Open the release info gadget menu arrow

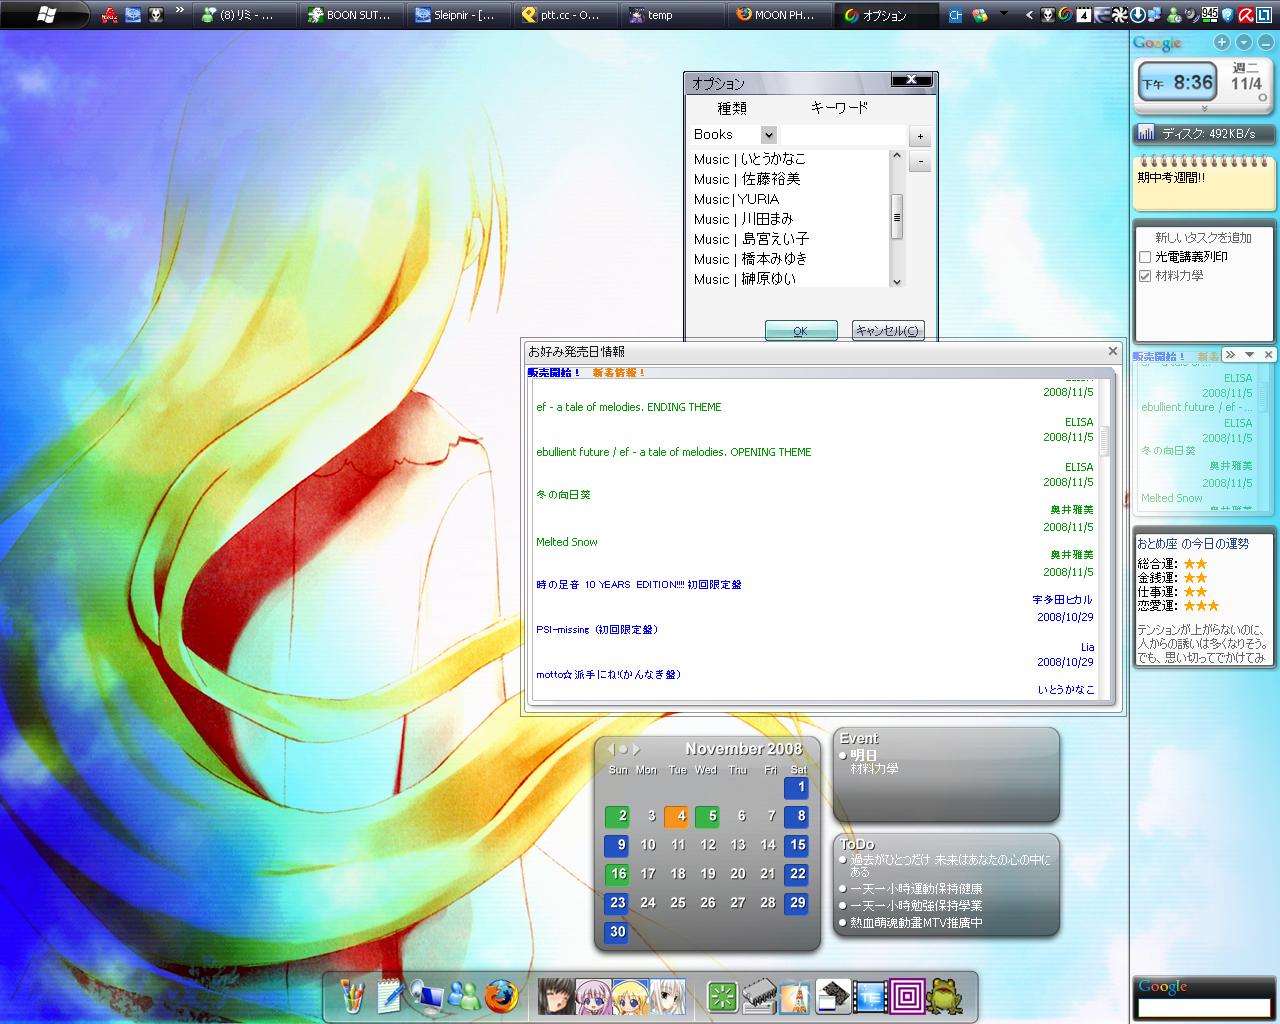[x=1250, y=354]
